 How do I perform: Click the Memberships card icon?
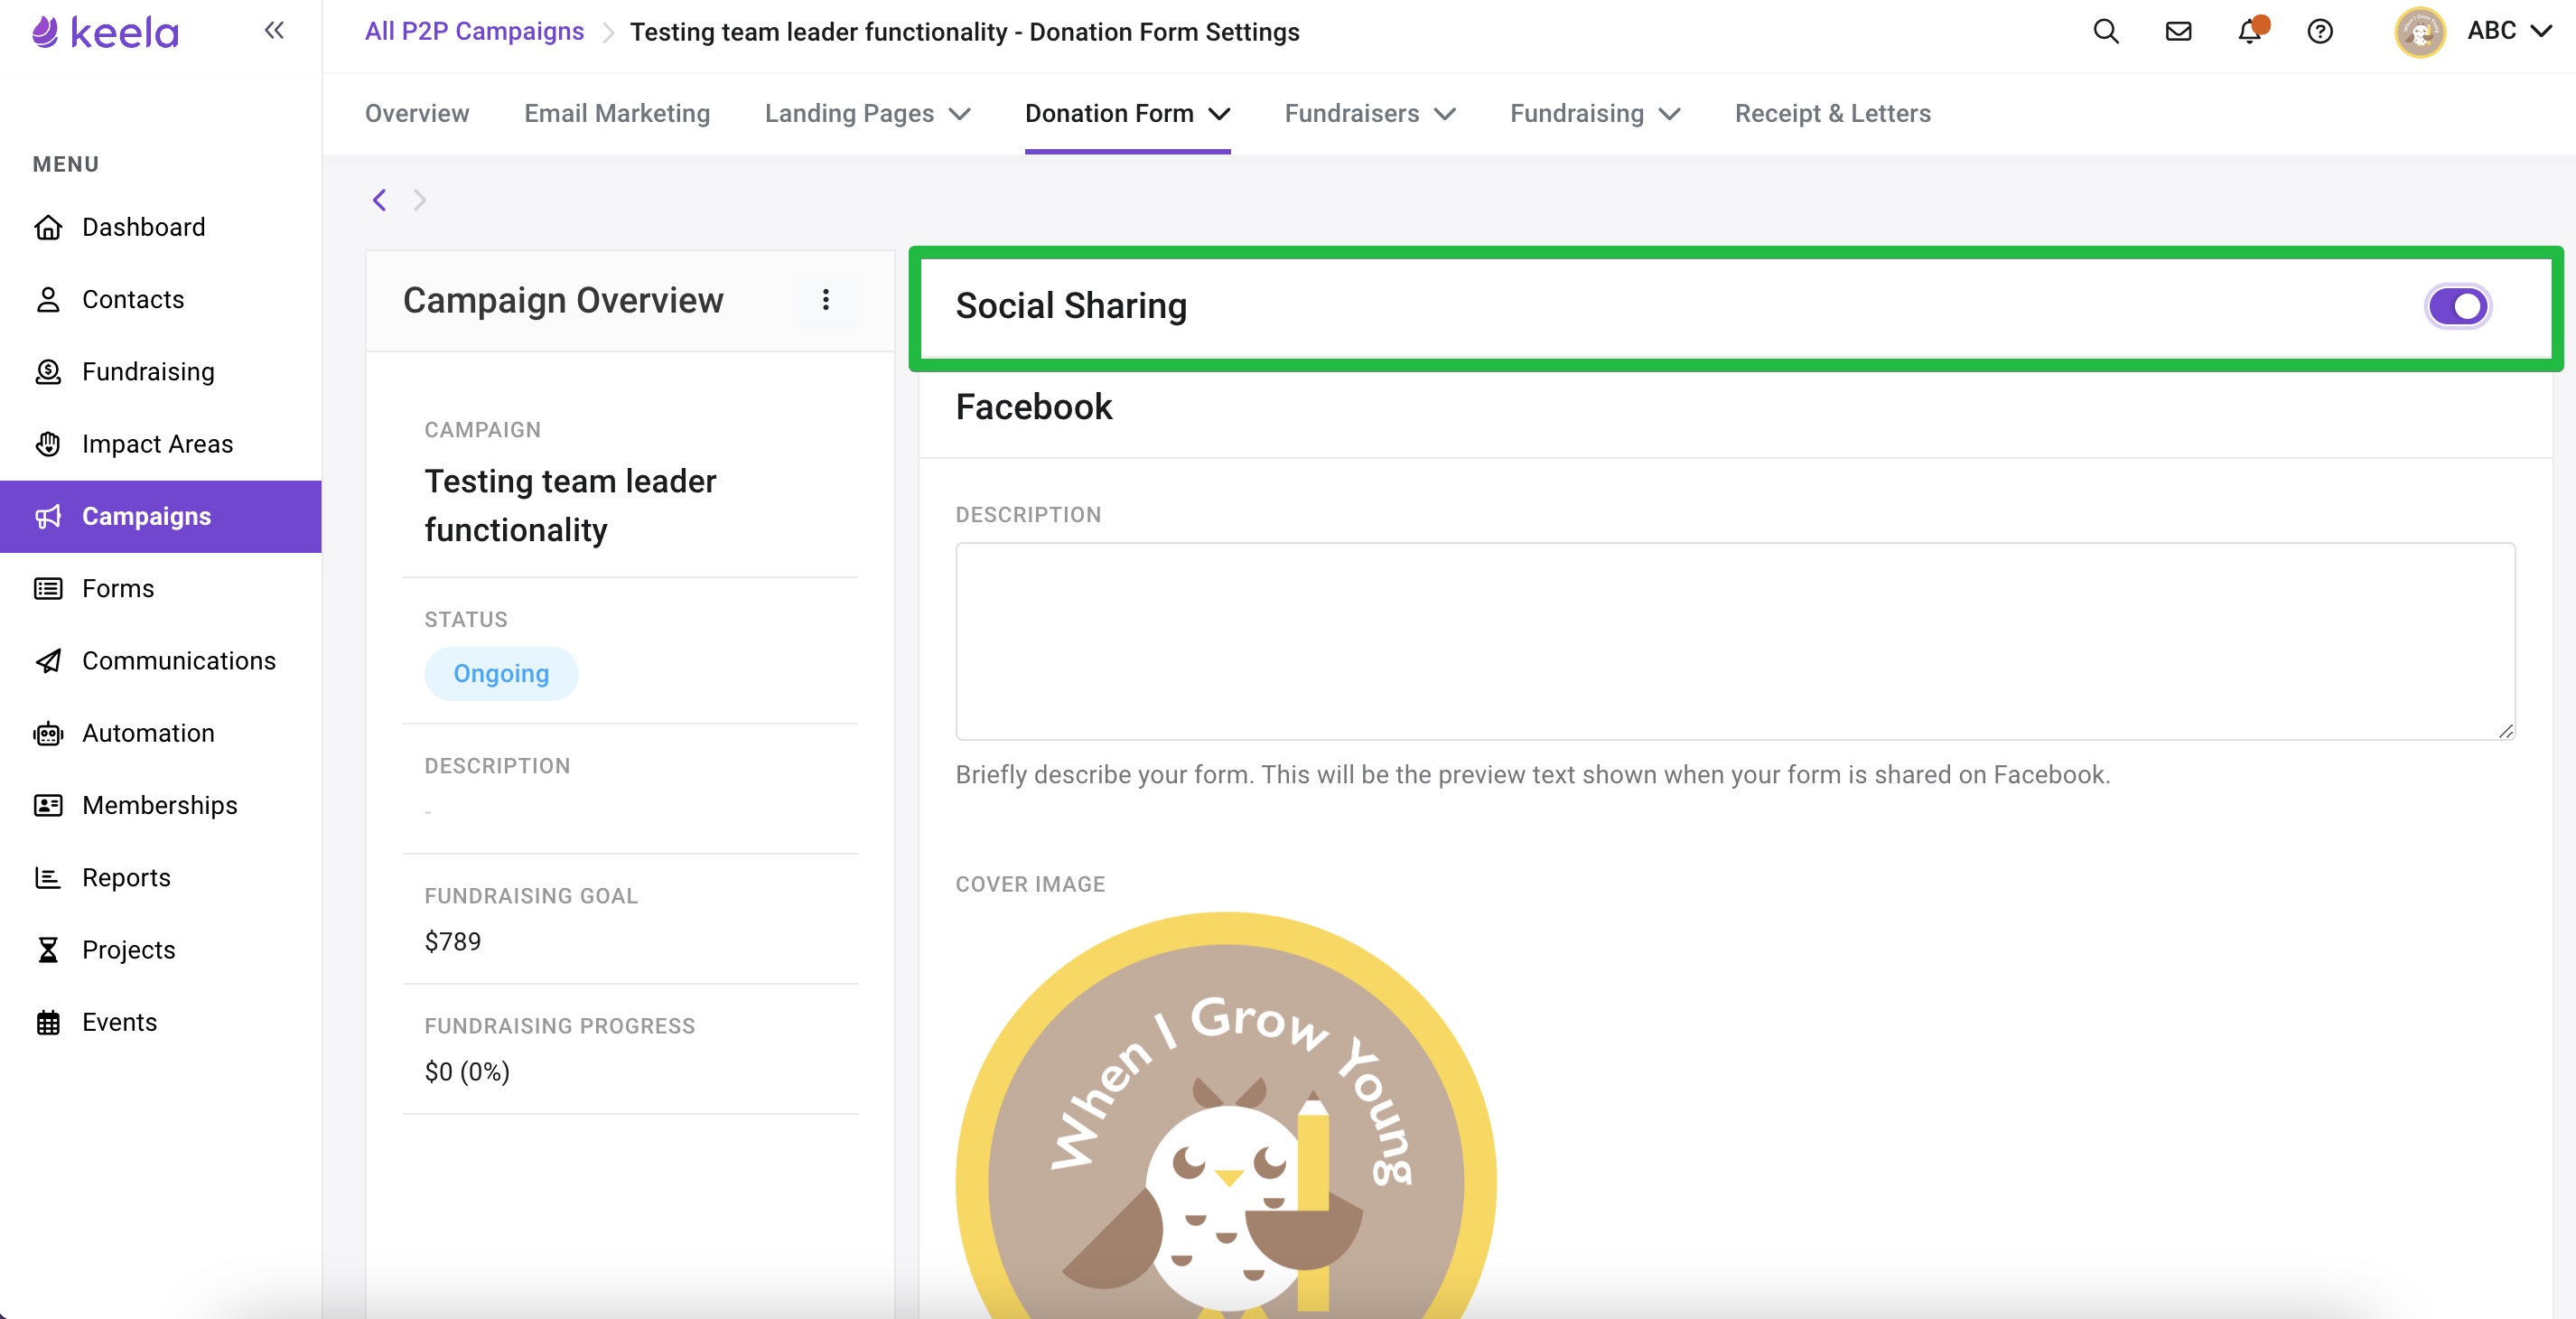click(48, 805)
